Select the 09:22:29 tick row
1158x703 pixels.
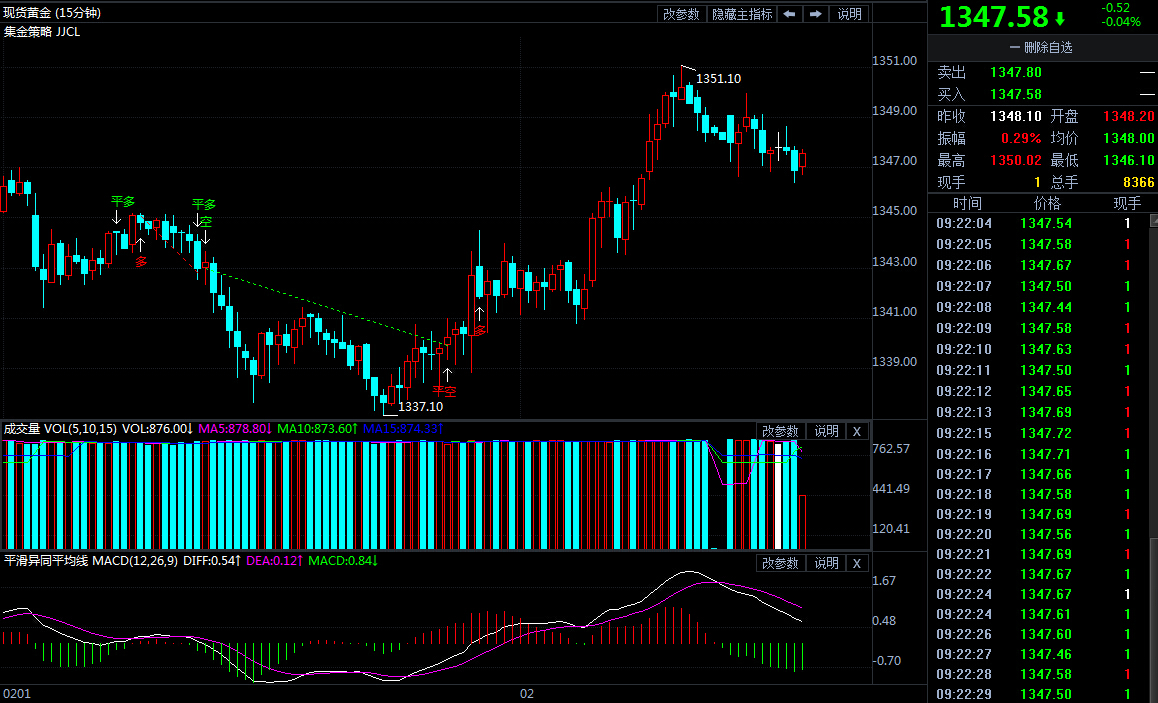[x=1038, y=694]
